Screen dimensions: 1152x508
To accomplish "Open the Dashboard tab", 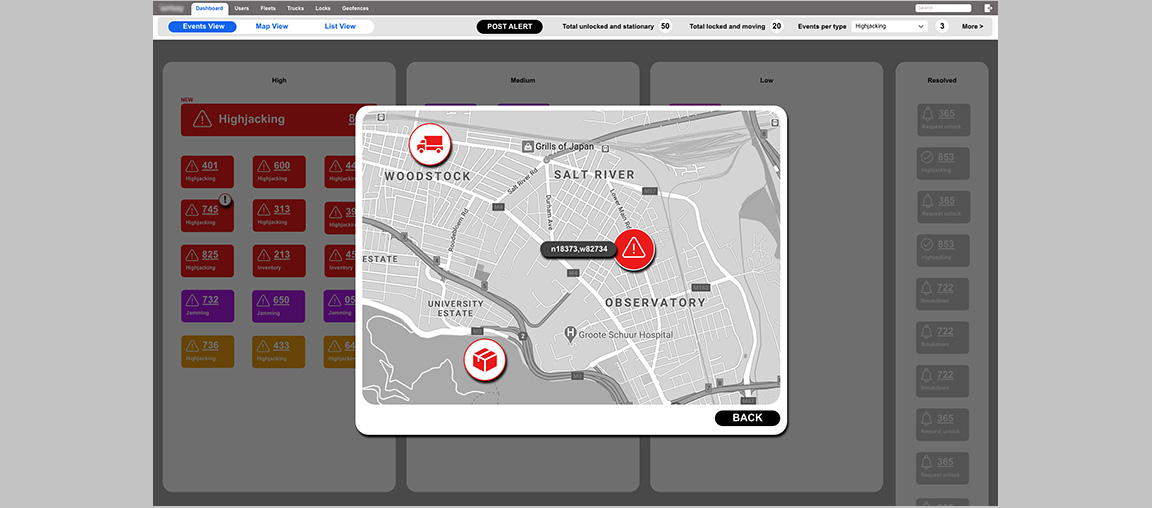I will click(210, 8).
